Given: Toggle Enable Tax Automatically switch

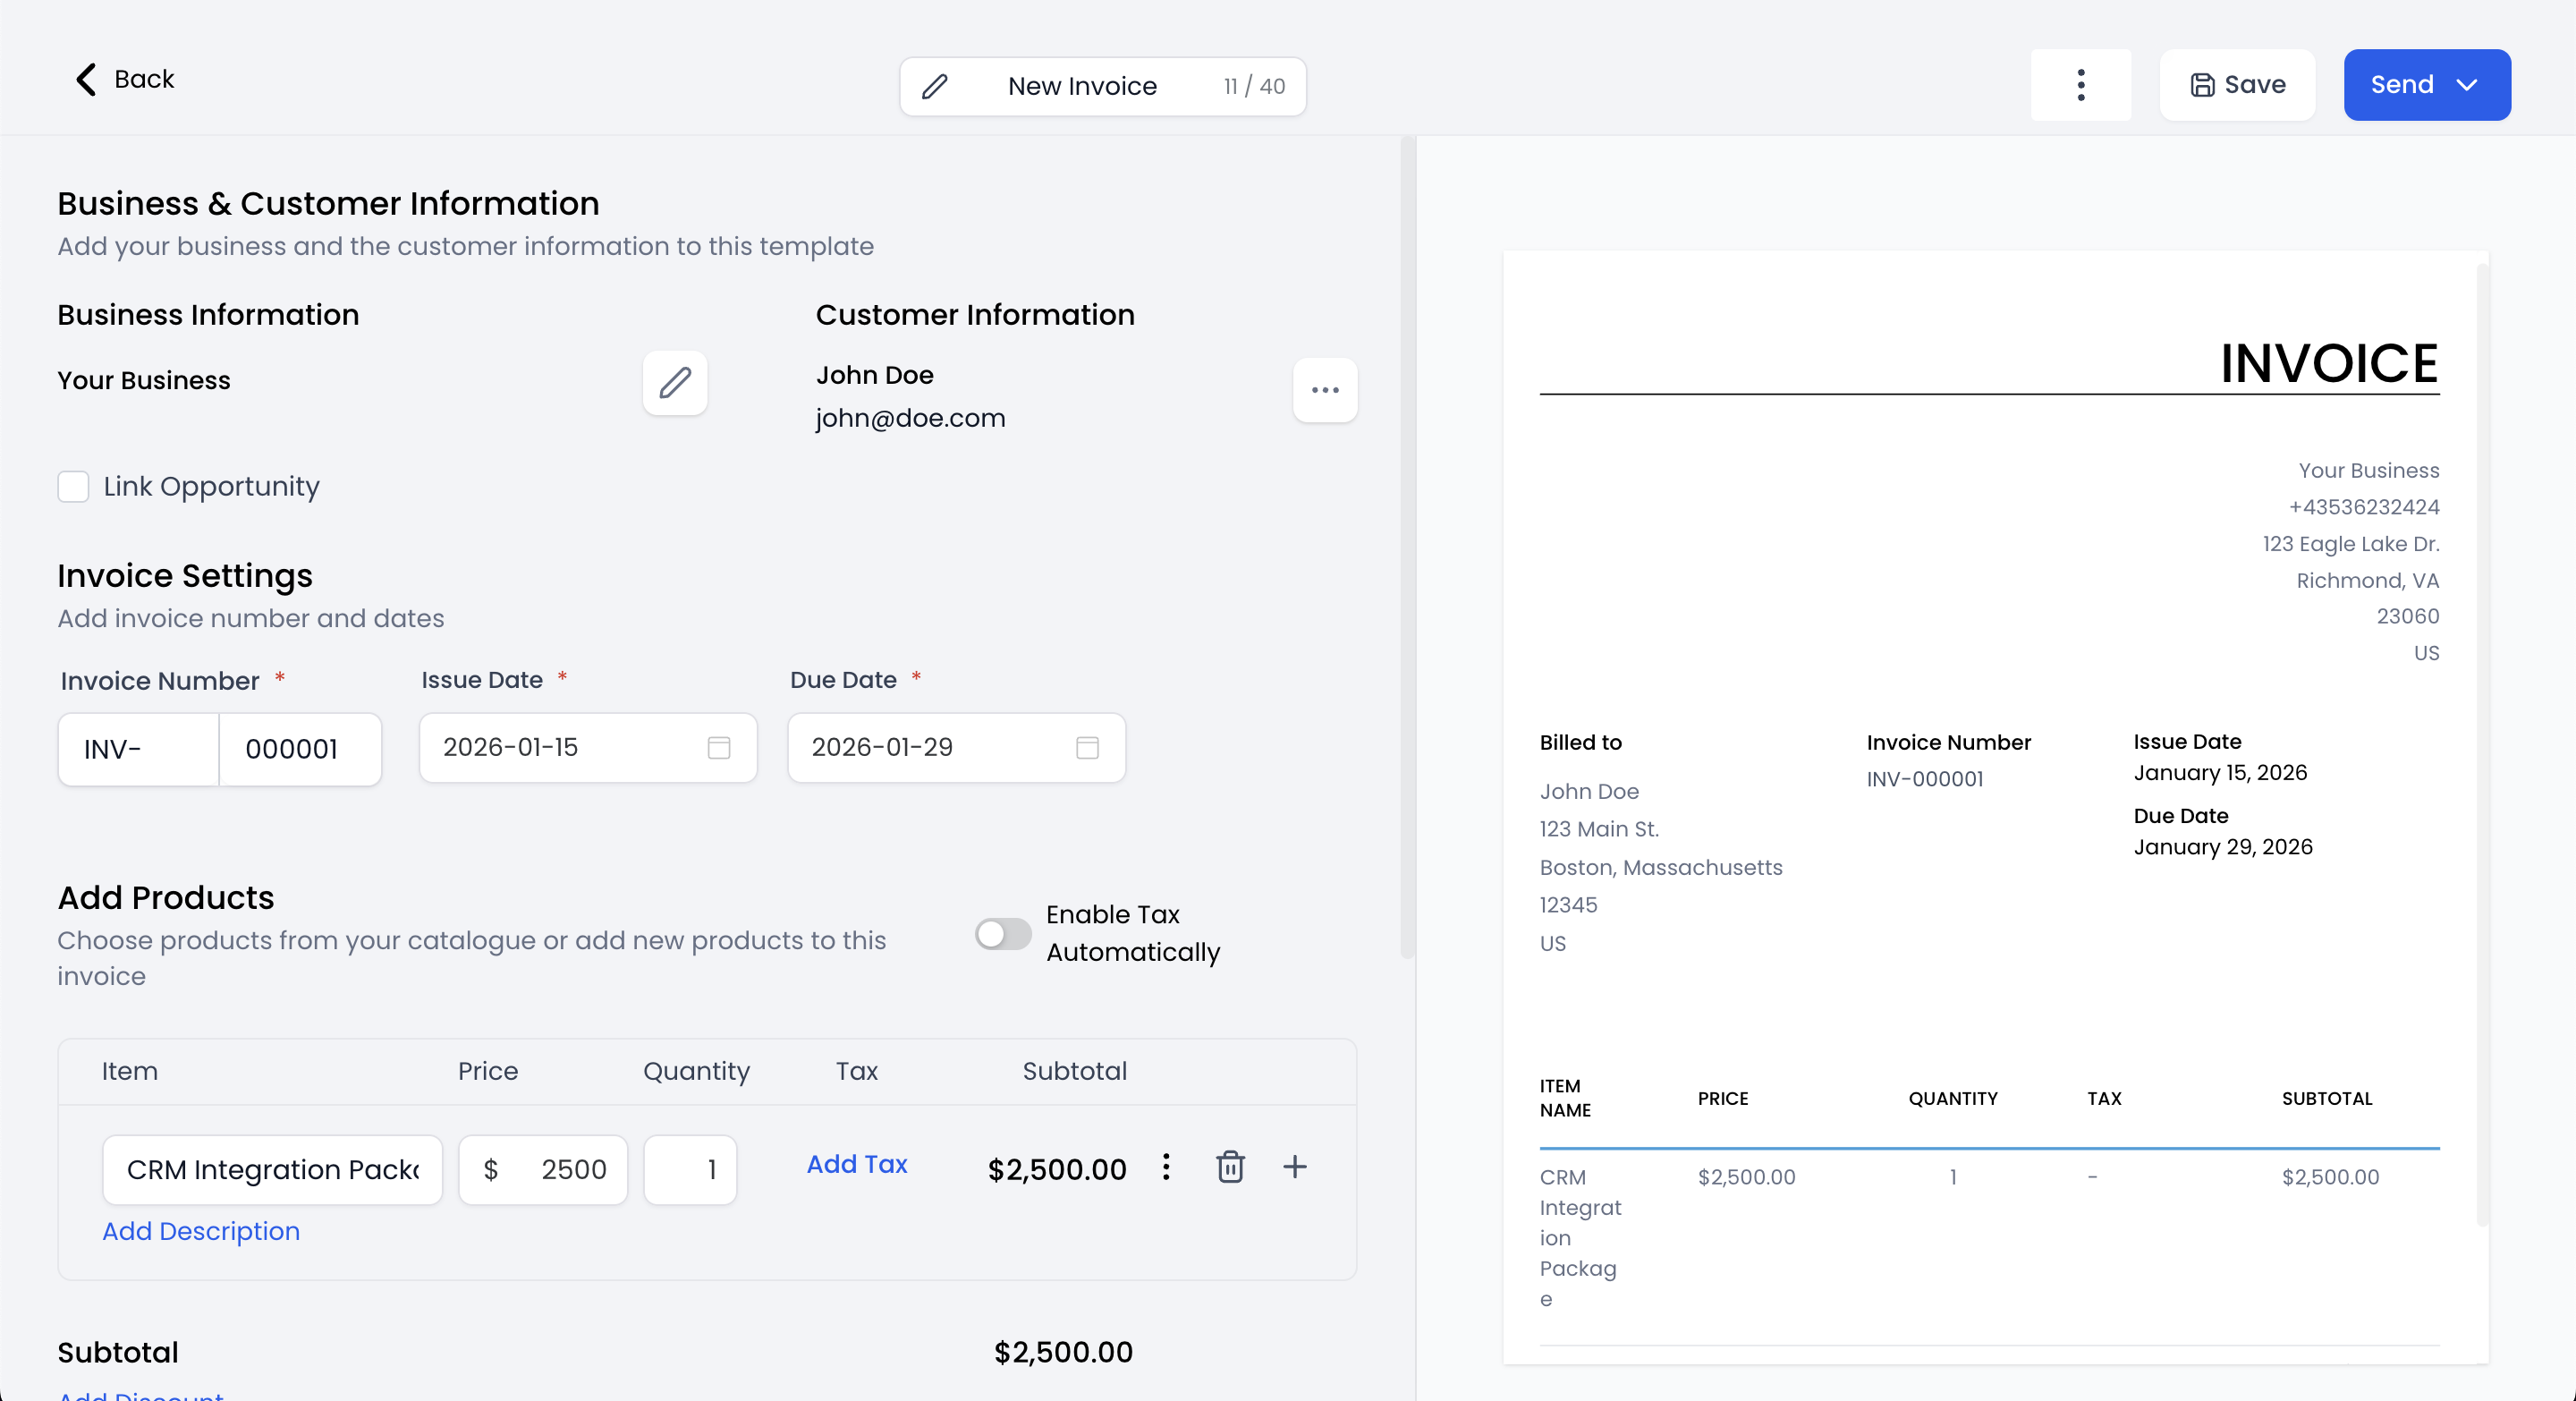Looking at the screenshot, I should tap(1003, 934).
